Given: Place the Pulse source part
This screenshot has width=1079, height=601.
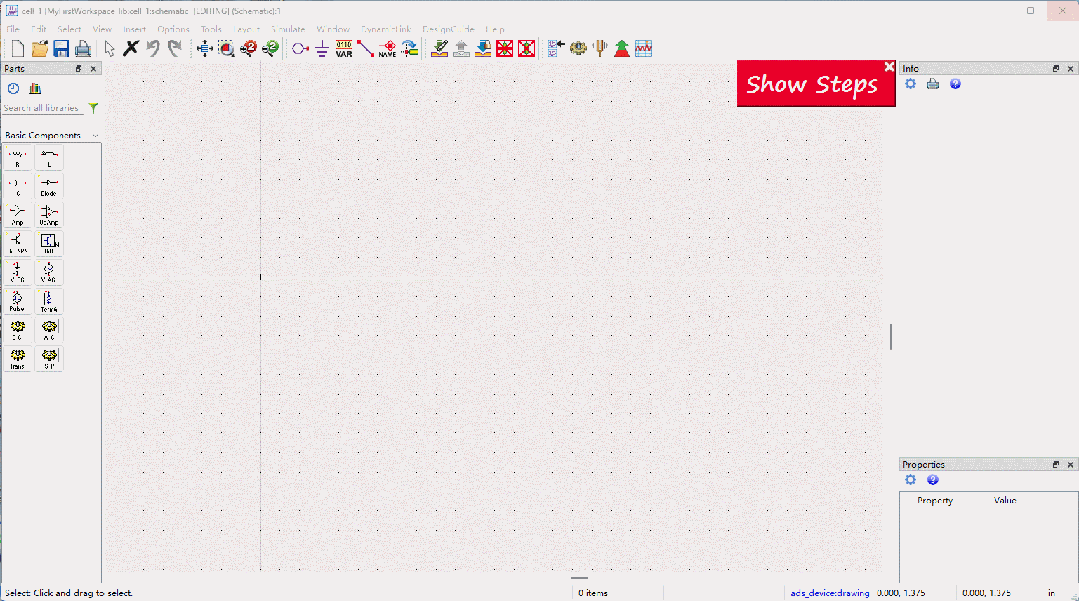Looking at the screenshot, I should [x=18, y=302].
